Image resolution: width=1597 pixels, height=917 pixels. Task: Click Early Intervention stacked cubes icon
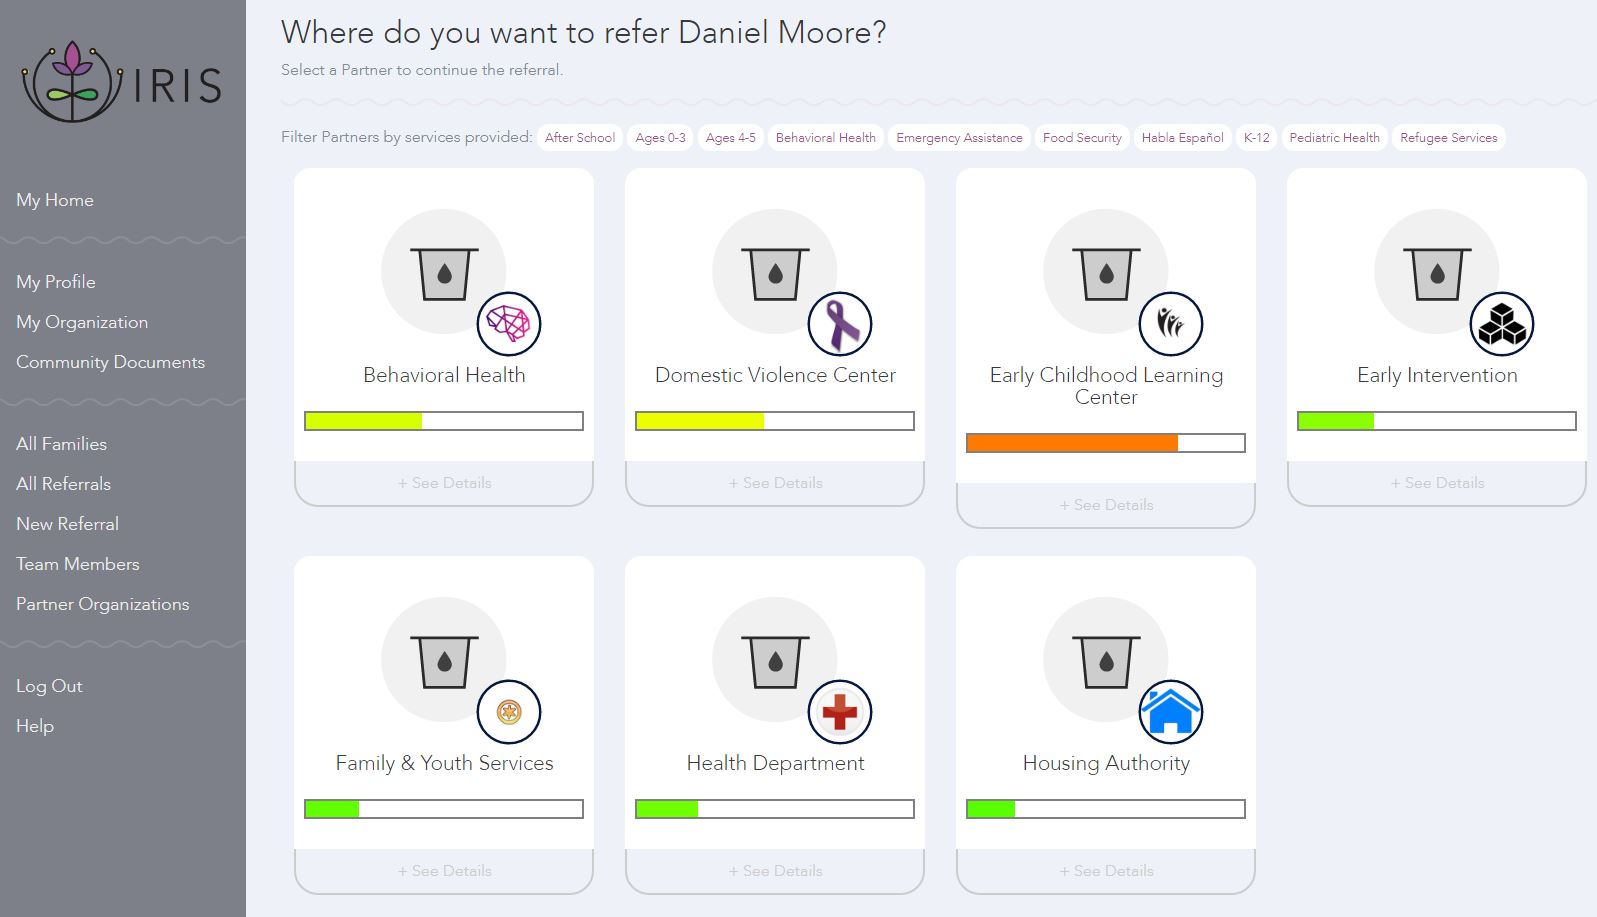click(1502, 324)
